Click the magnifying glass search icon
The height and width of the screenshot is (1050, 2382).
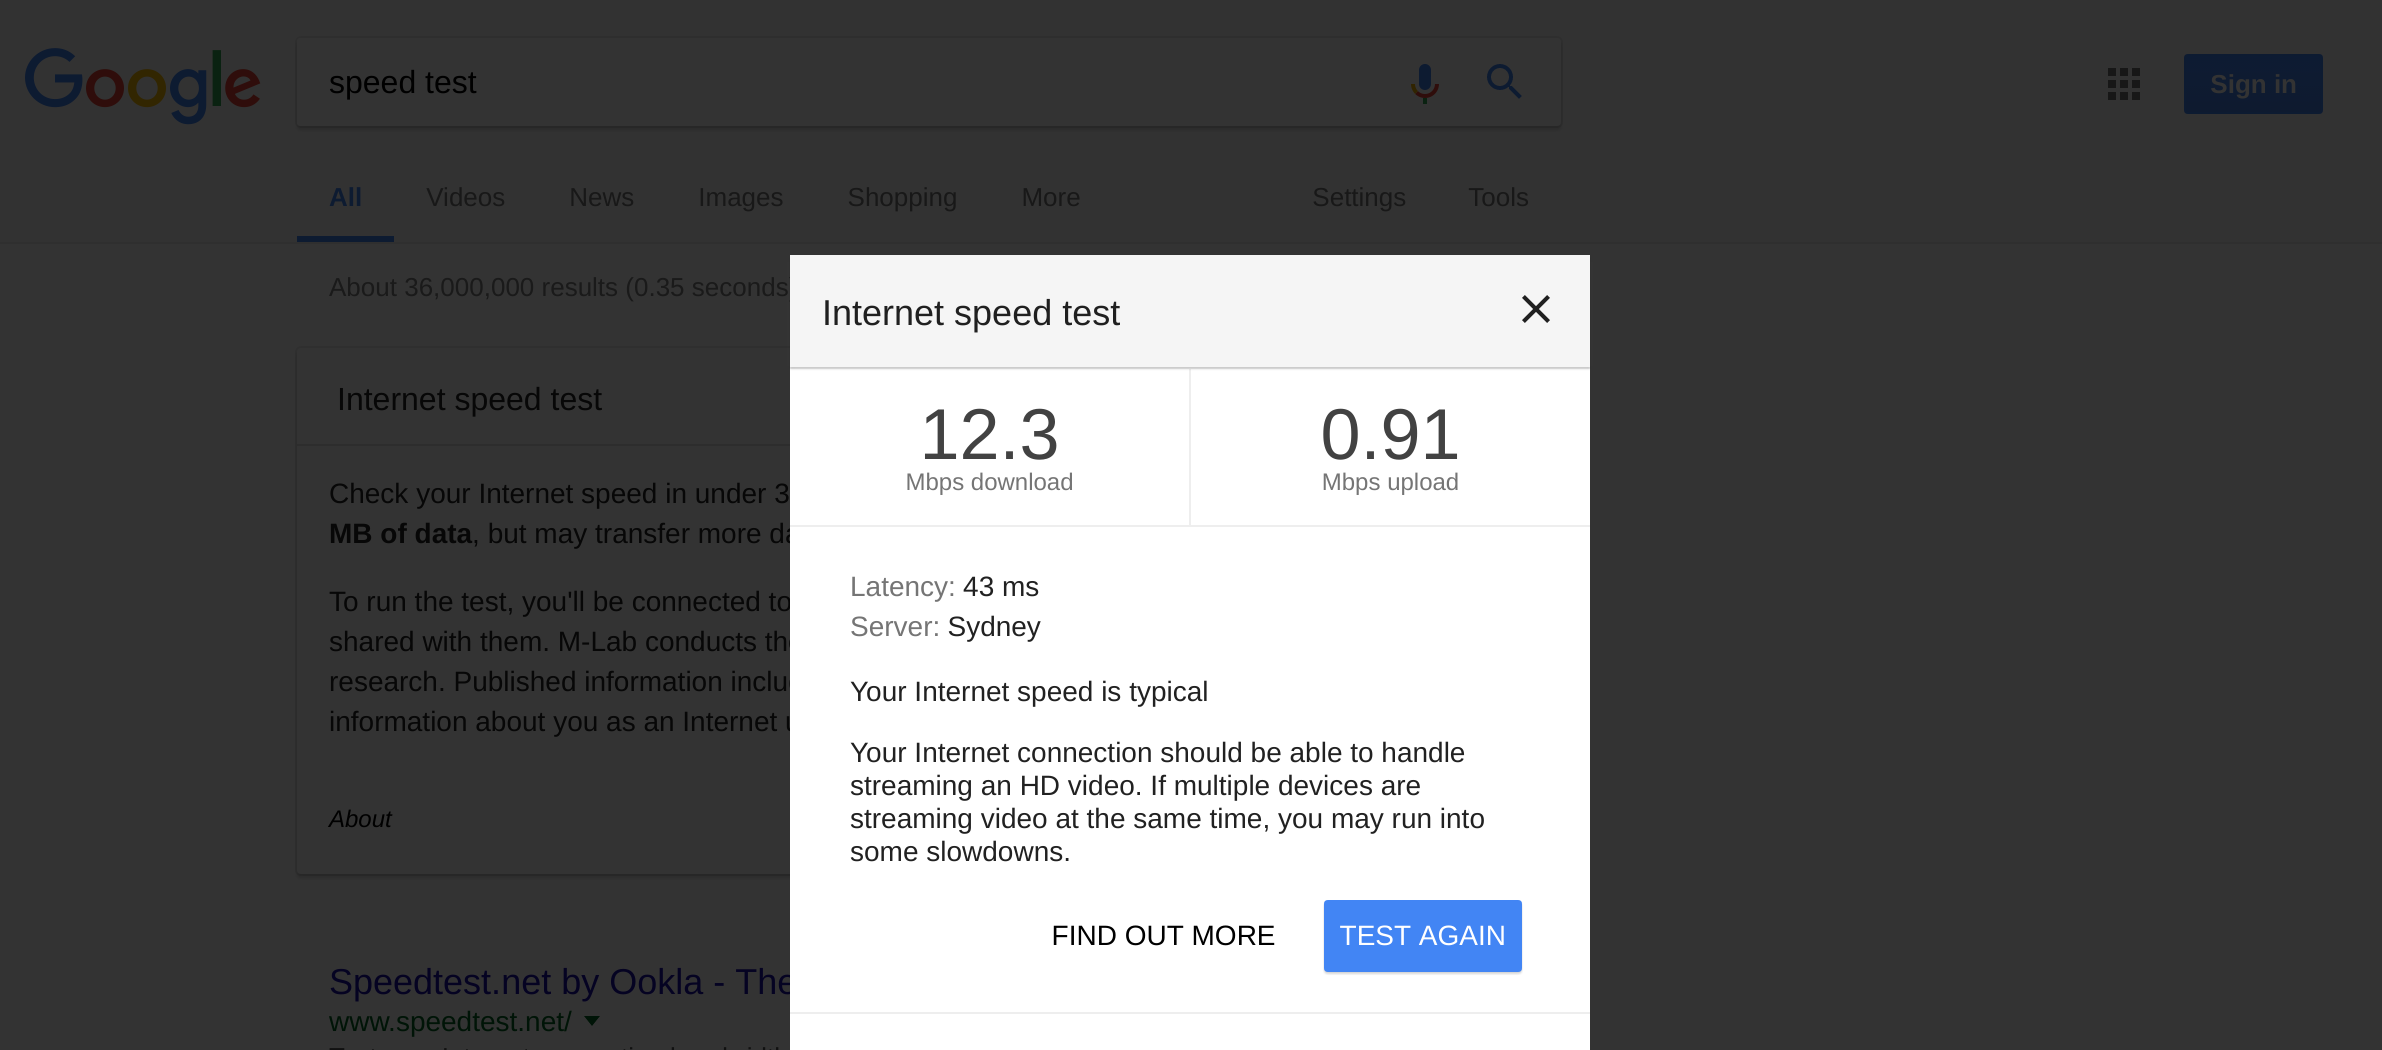coord(1503,81)
